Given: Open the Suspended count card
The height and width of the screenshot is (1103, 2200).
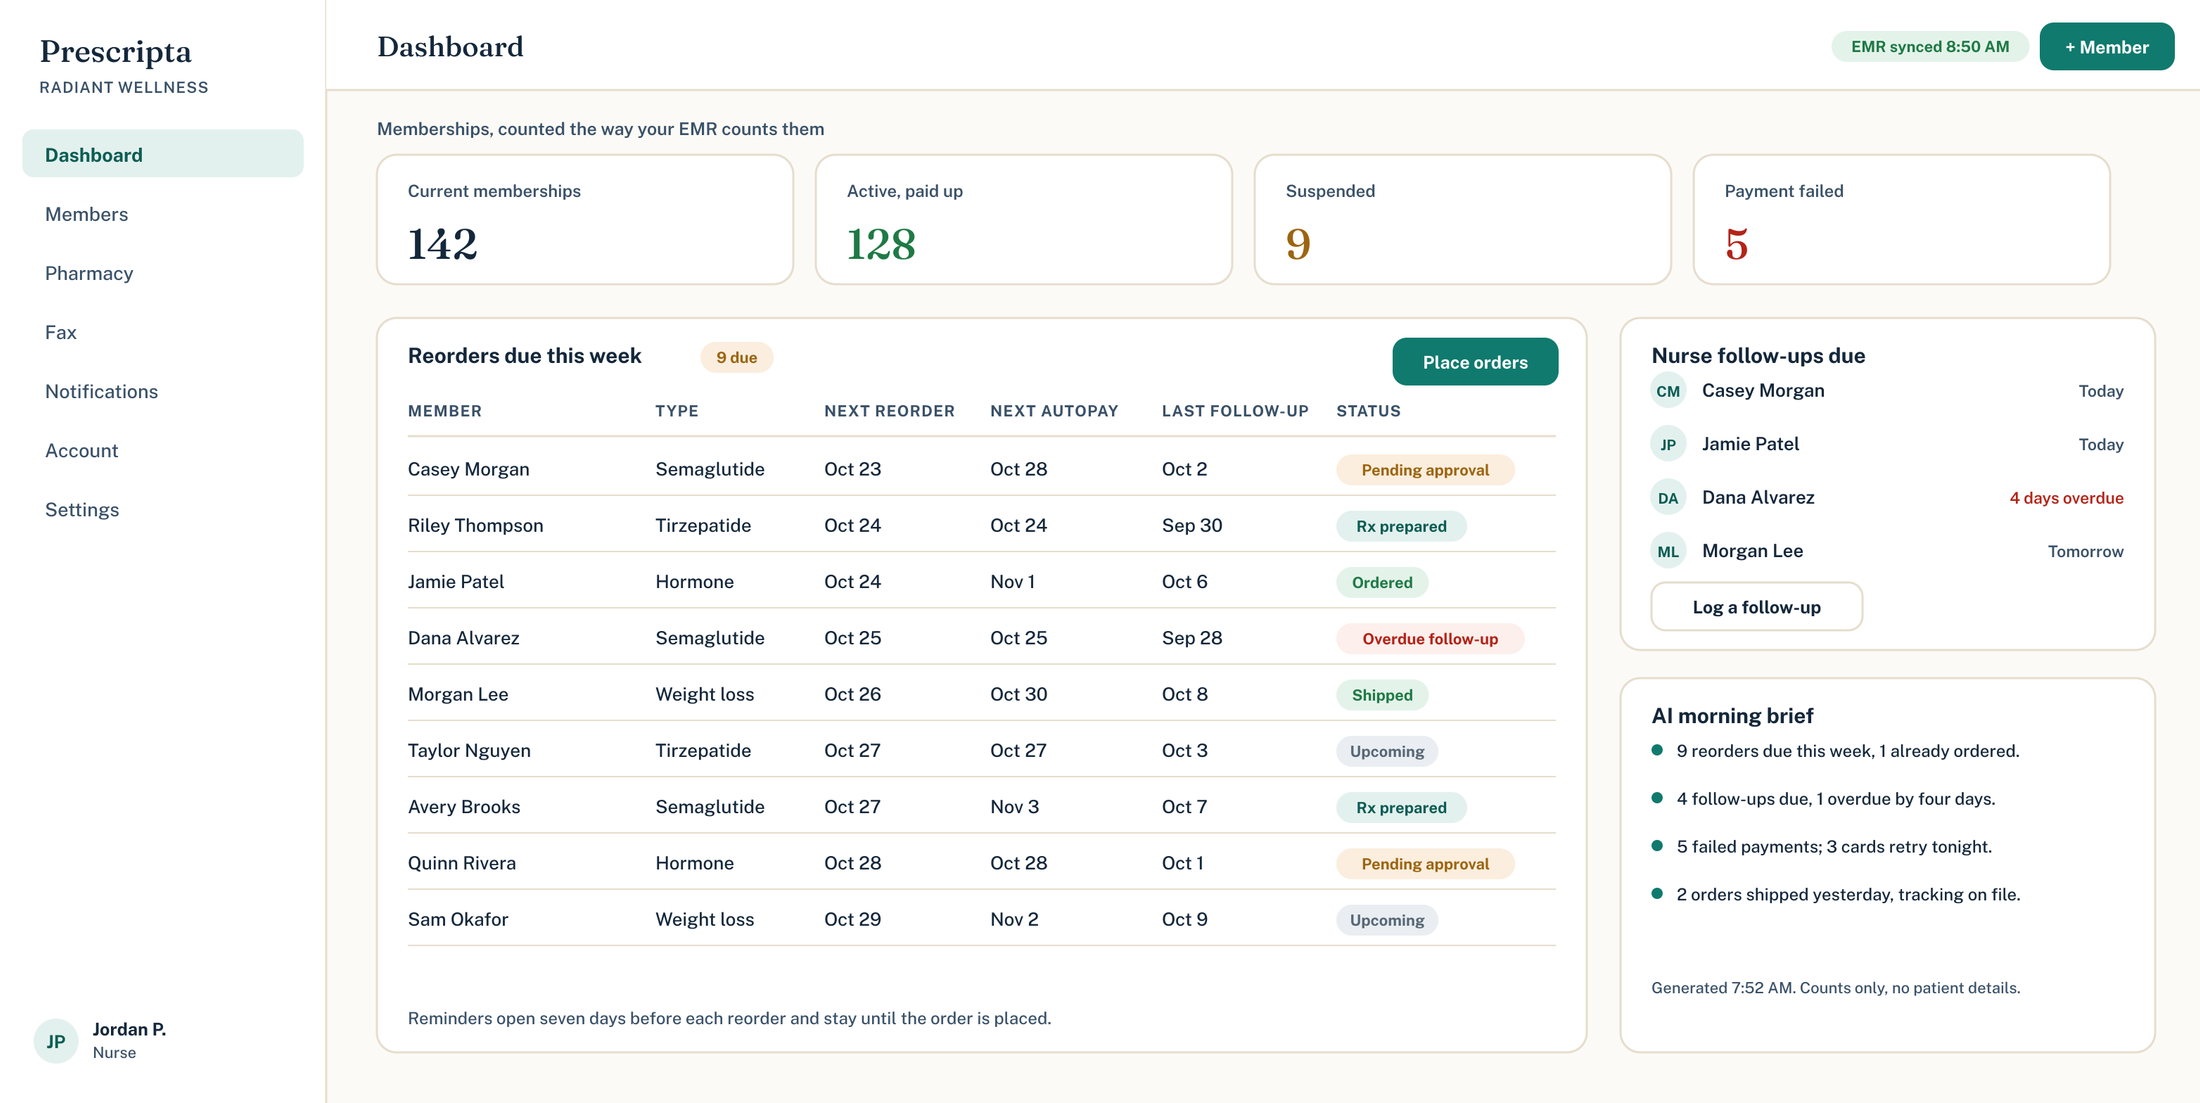Looking at the screenshot, I should (x=1463, y=219).
